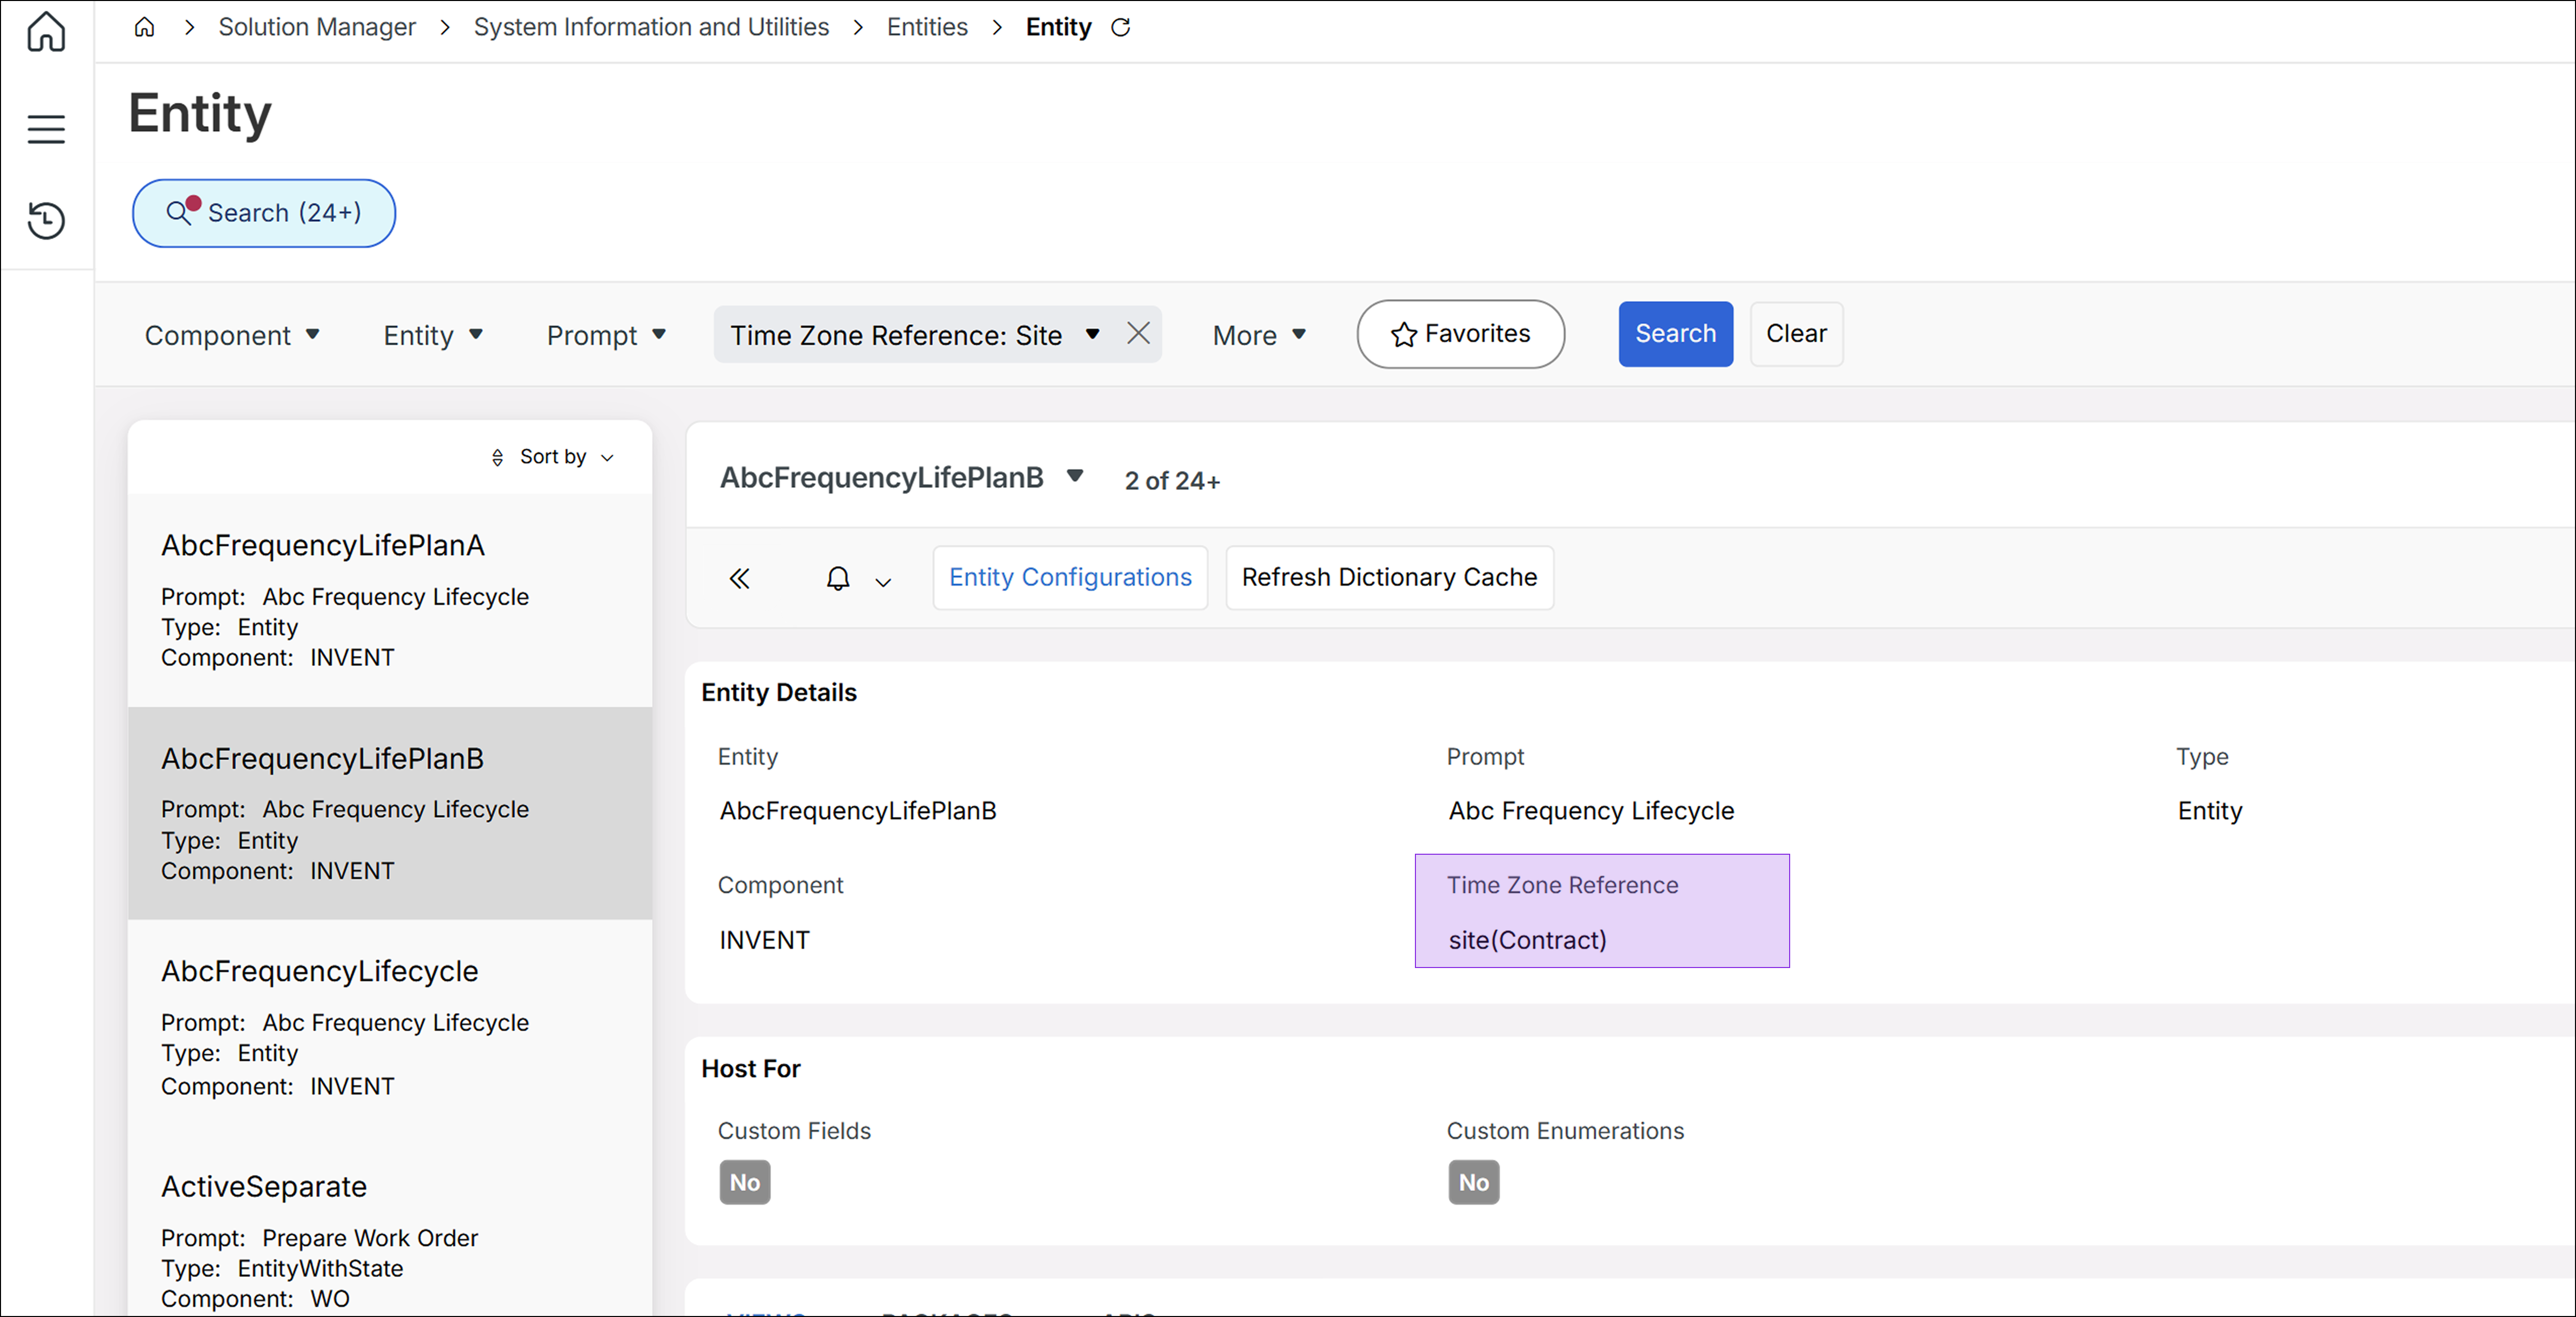Click the Entity Details section heading
The image size is (2576, 1317).
click(779, 692)
